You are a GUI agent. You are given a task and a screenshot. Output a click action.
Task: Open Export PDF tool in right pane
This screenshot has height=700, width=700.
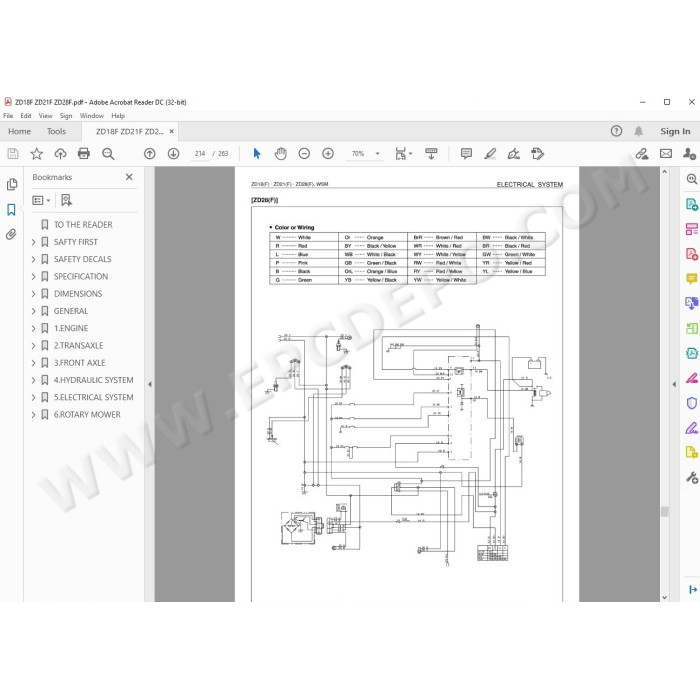[692, 204]
